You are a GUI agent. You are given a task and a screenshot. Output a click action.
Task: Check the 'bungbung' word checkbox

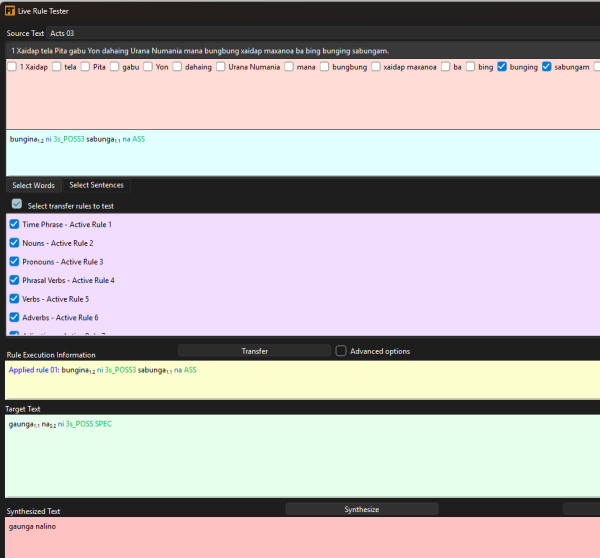pyautogui.click(x=324, y=67)
